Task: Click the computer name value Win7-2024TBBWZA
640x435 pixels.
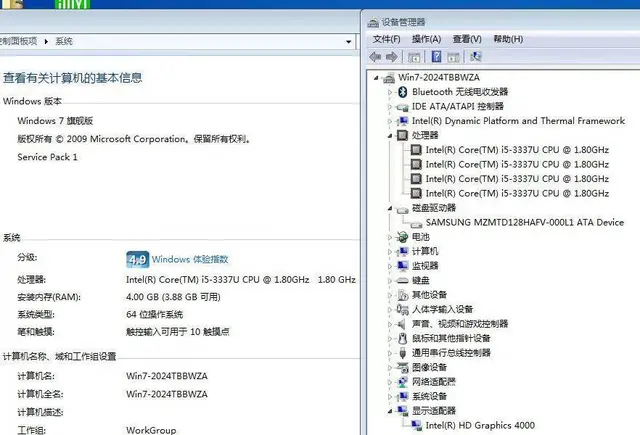Action: click(167, 376)
